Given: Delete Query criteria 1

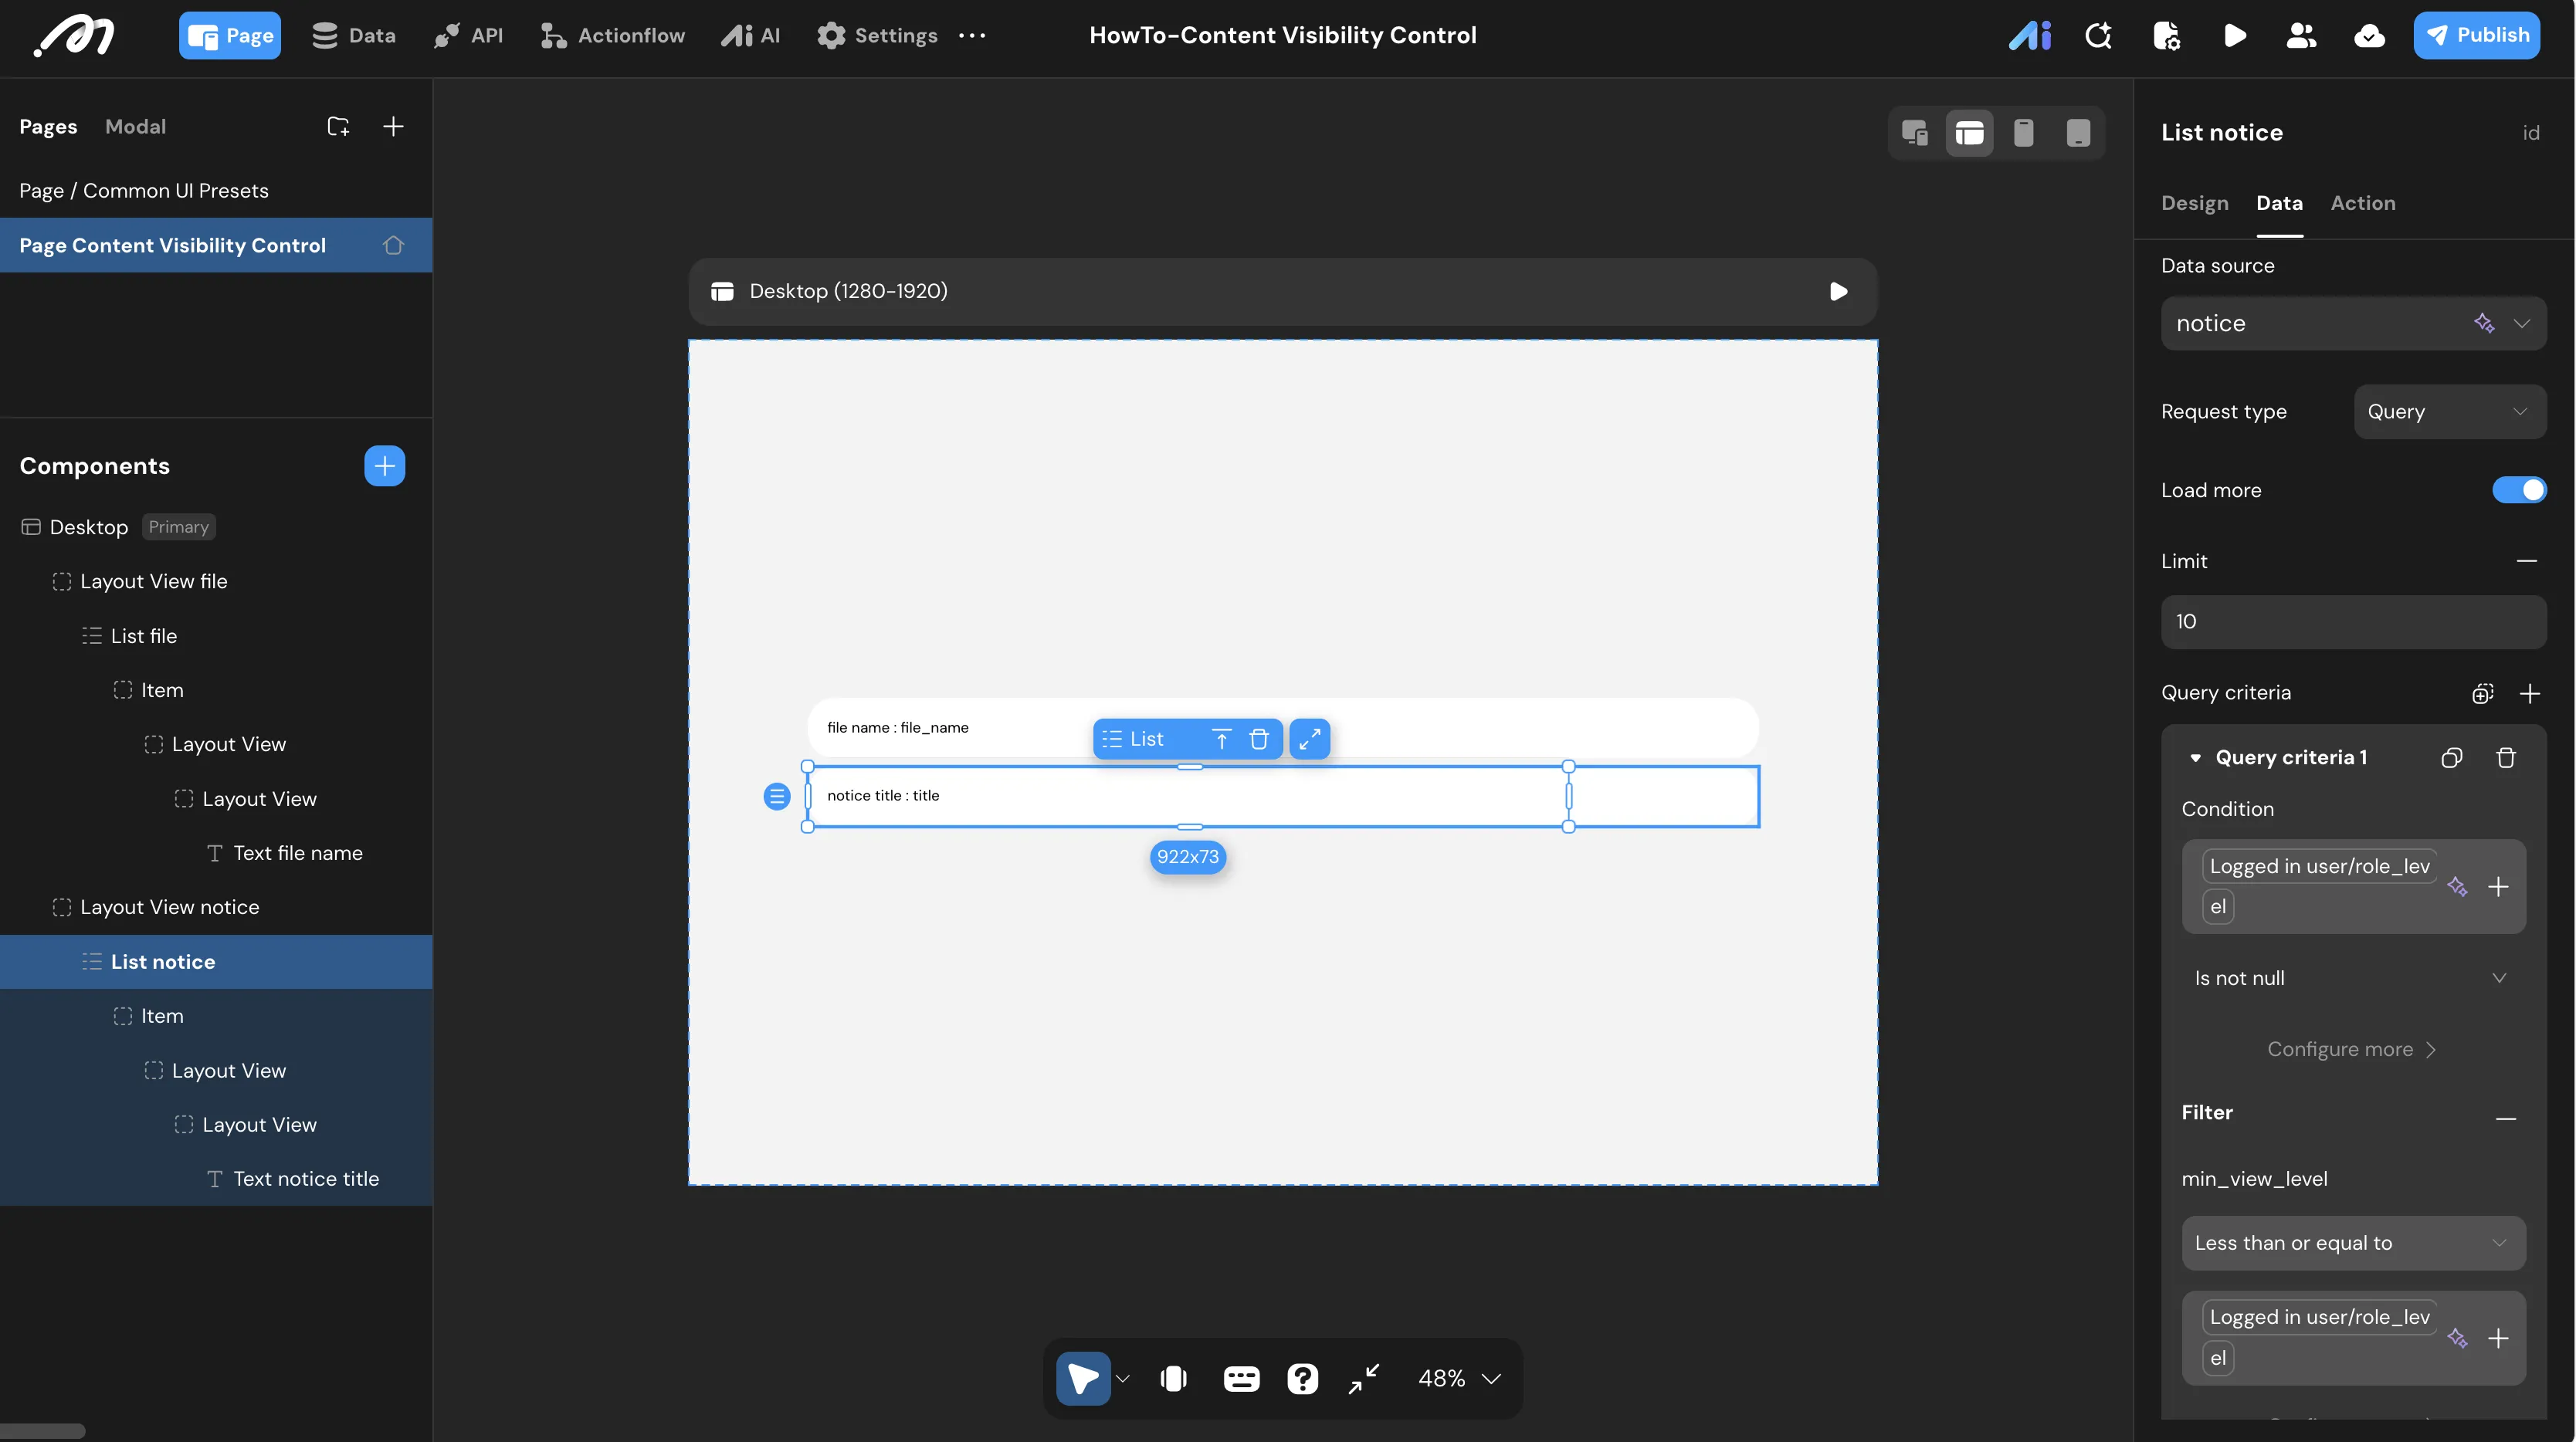Looking at the screenshot, I should 2505,758.
